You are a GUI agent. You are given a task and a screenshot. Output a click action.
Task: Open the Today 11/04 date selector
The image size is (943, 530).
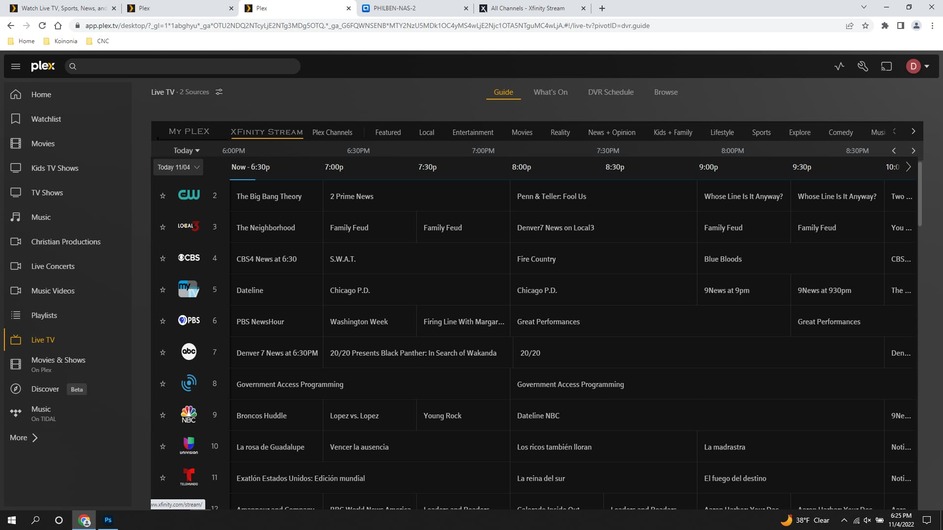click(178, 167)
